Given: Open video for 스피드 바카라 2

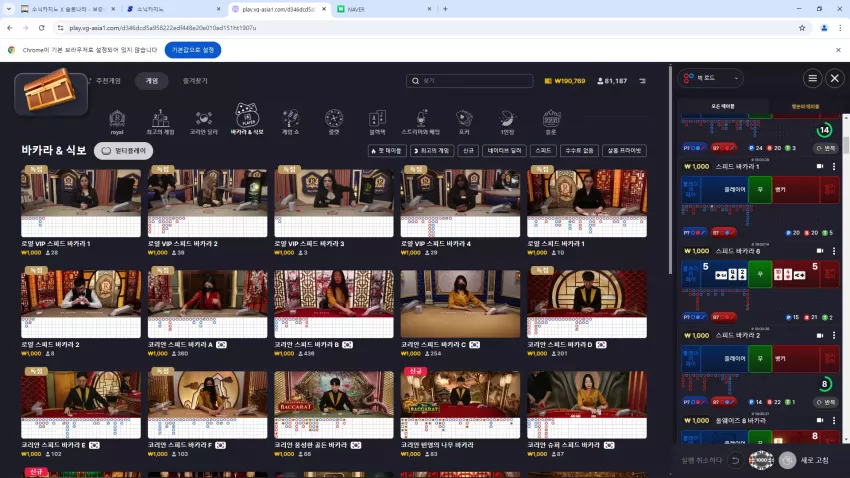Looking at the screenshot, I should pos(820,335).
